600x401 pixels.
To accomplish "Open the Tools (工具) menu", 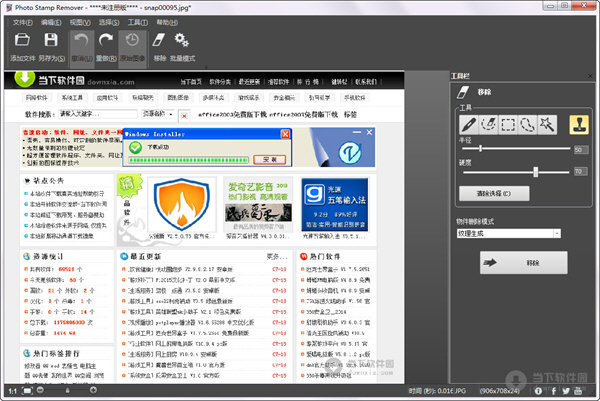I will tap(138, 23).
